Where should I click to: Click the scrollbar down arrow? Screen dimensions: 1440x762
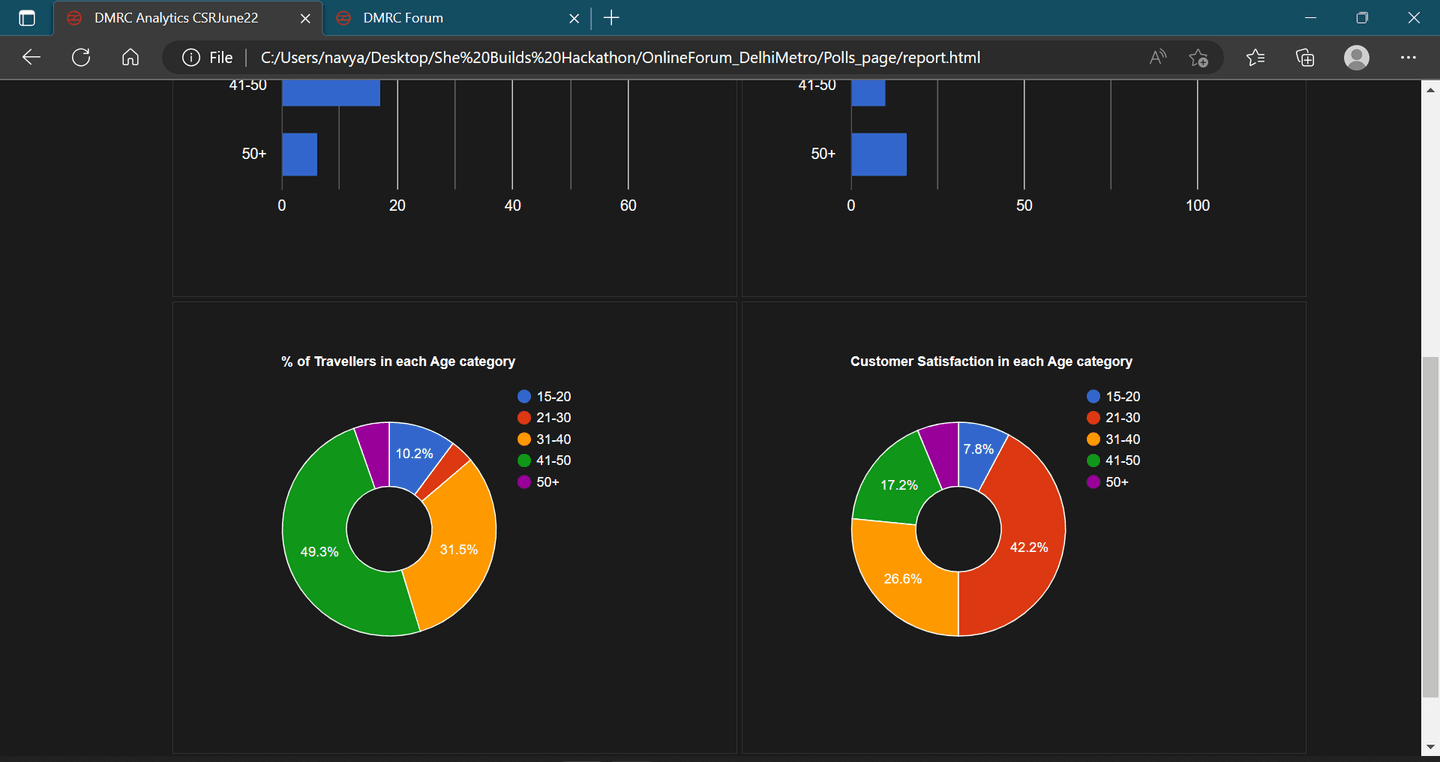click(1430, 748)
